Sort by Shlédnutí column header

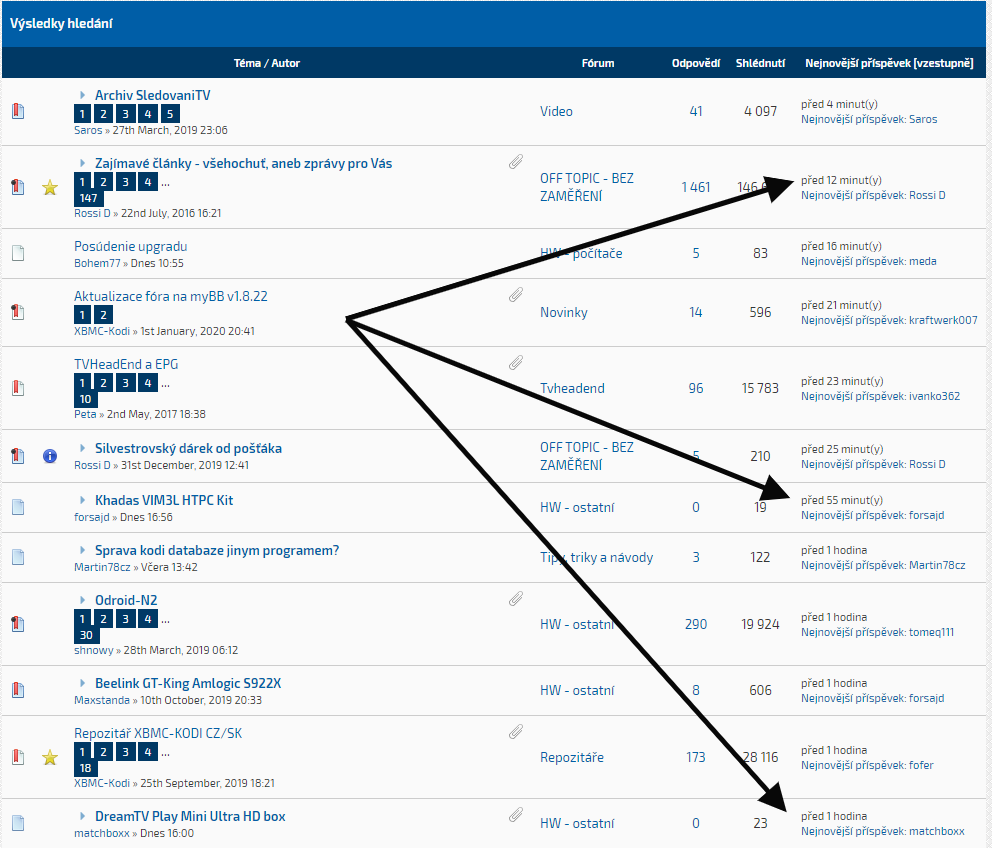760,63
